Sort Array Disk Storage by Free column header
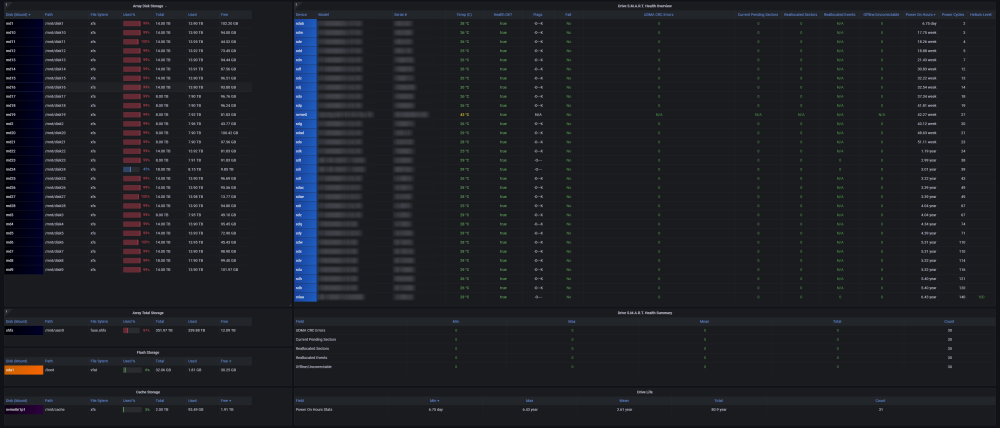 [224, 14]
